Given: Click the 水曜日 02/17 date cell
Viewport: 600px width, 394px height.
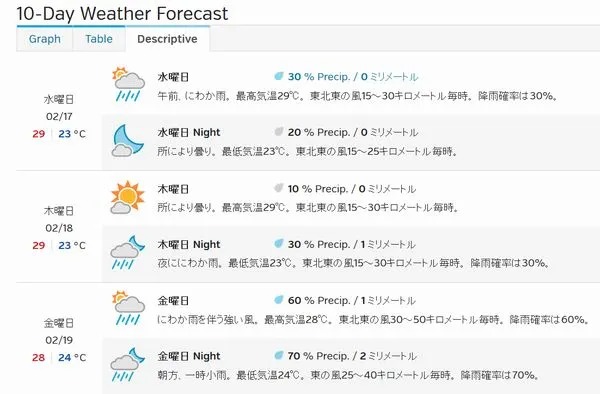Looking at the screenshot, I should pyautogui.click(x=59, y=117).
